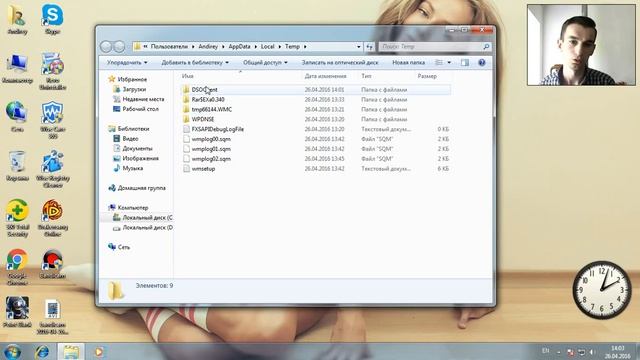Viewport: 640px width, 360px height.
Task: Launch Internet Explorer from the taskbar
Action: [x=42, y=352]
